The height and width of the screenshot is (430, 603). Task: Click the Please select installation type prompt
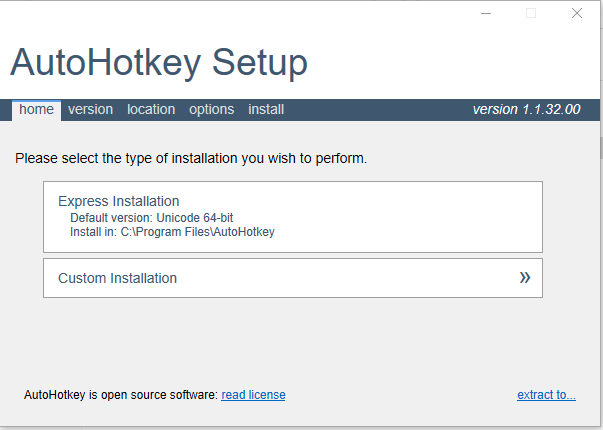(191, 158)
